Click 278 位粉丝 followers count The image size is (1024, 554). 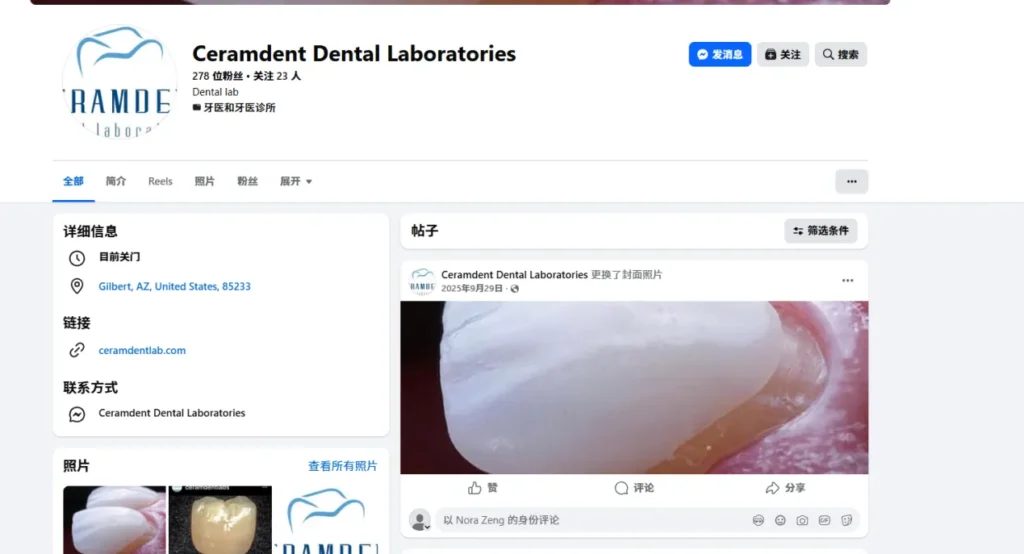point(217,76)
